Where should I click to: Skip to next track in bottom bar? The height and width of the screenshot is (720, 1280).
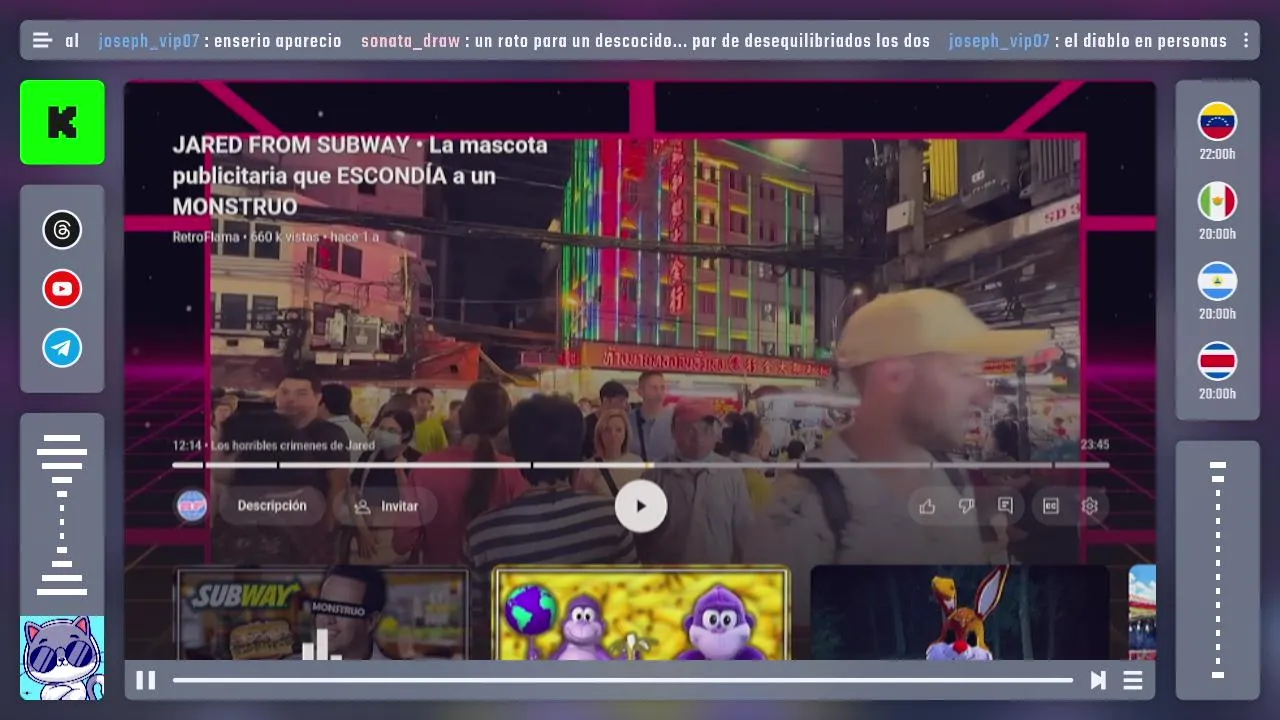click(x=1098, y=680)
